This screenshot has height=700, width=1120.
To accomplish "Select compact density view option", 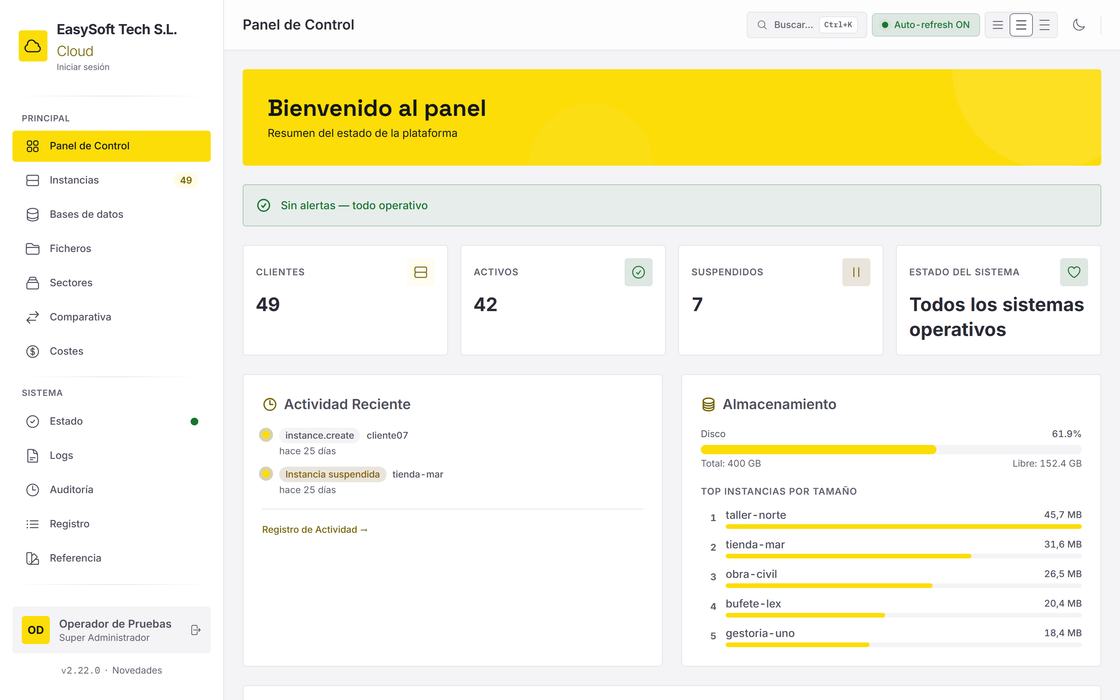I will pyautogui.click(x=998, y=25).
